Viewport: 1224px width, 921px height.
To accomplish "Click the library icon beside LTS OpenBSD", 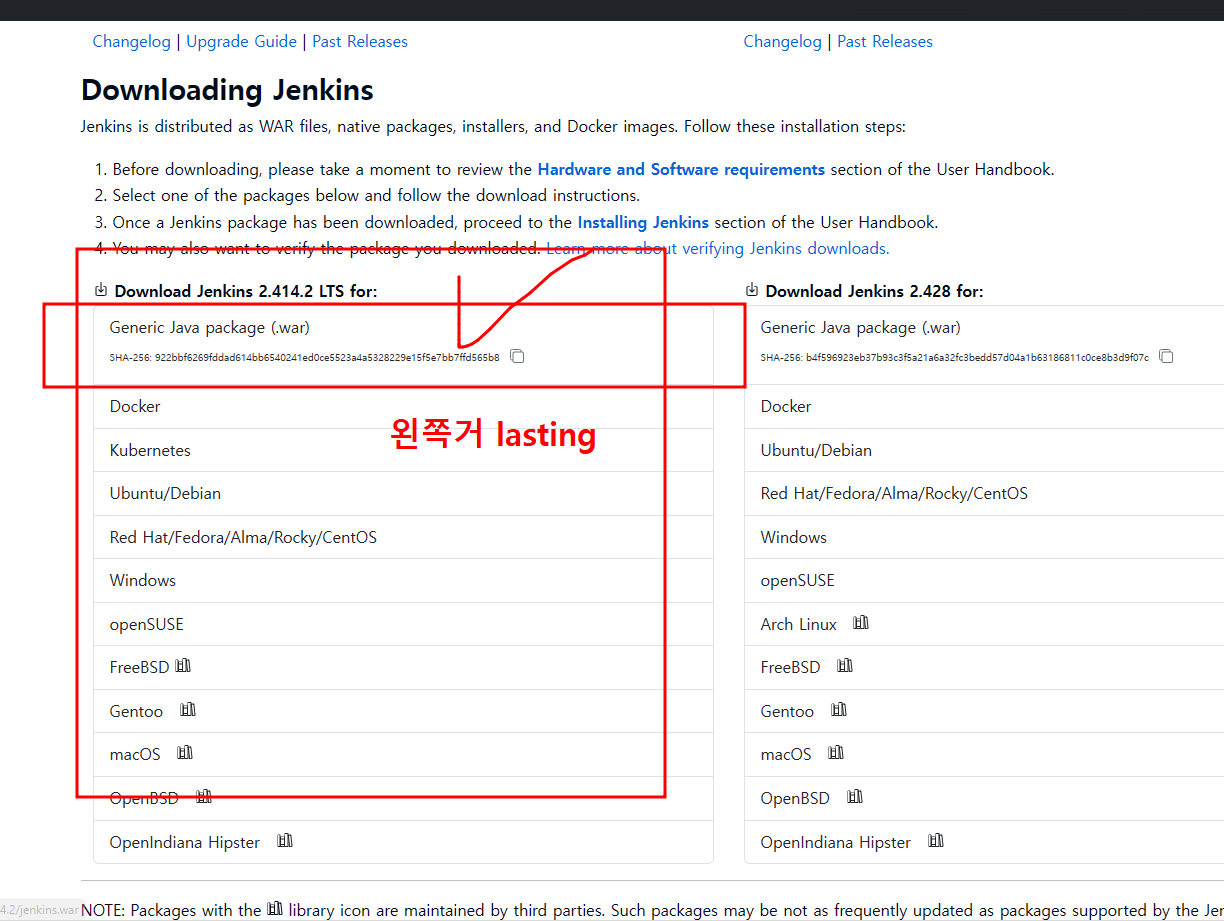I will coord(204,797).
